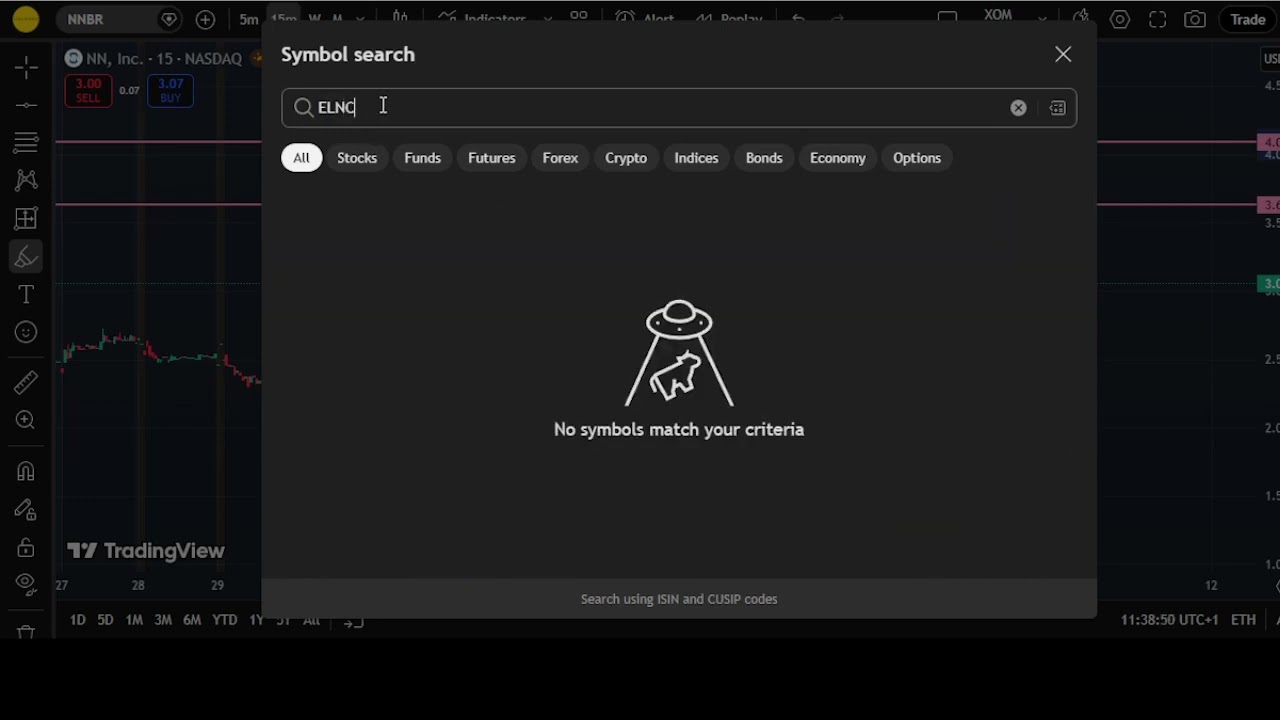Set chart range to 3M
Screen dimensions: 1280x720
point(163,620)
